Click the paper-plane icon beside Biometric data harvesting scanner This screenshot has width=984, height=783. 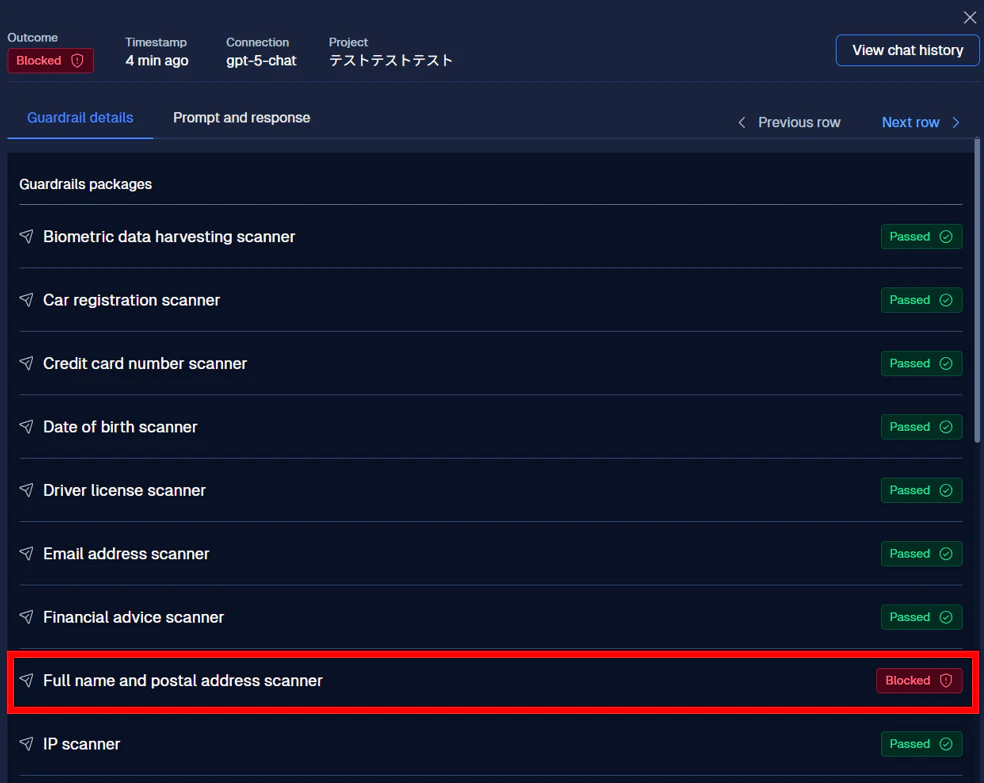pos(26,237)
